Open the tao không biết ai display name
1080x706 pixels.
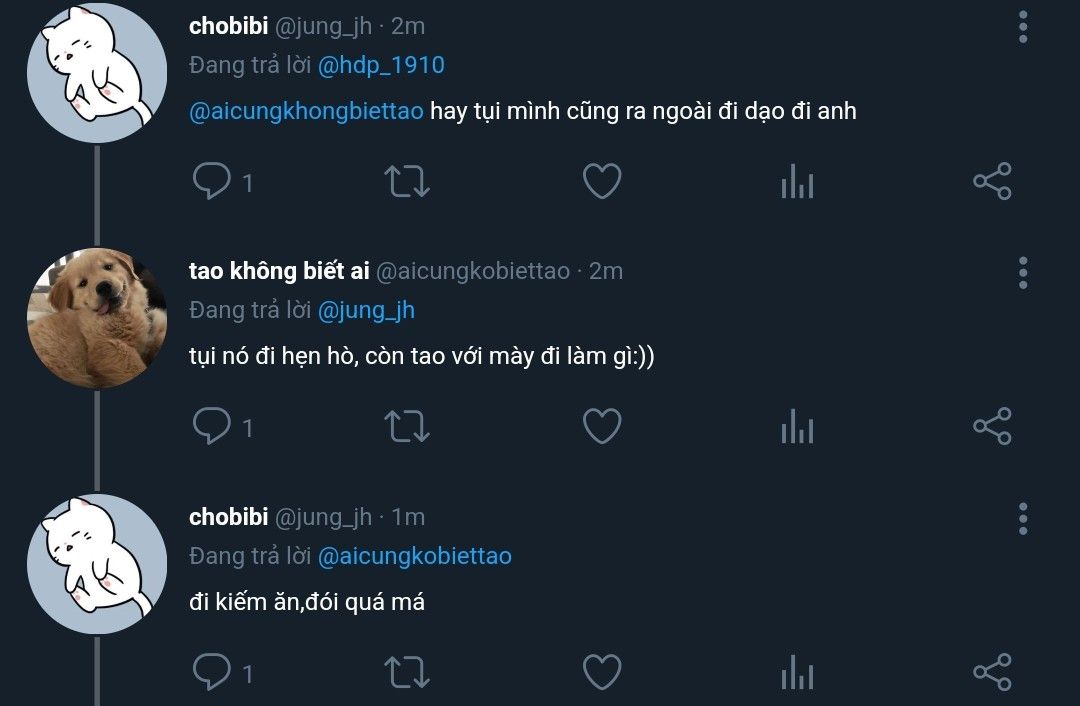(x=279, y=271)
